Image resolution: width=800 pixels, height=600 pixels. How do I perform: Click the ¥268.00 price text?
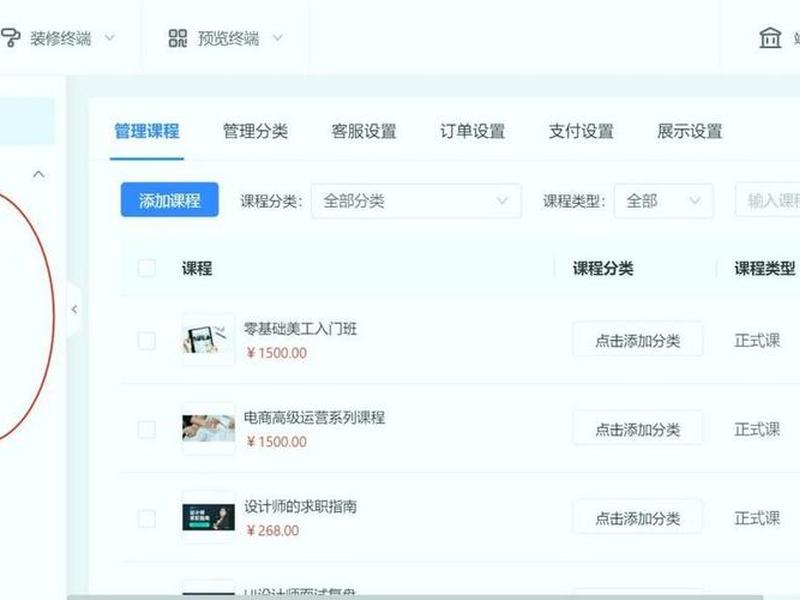tap(272, 531)
